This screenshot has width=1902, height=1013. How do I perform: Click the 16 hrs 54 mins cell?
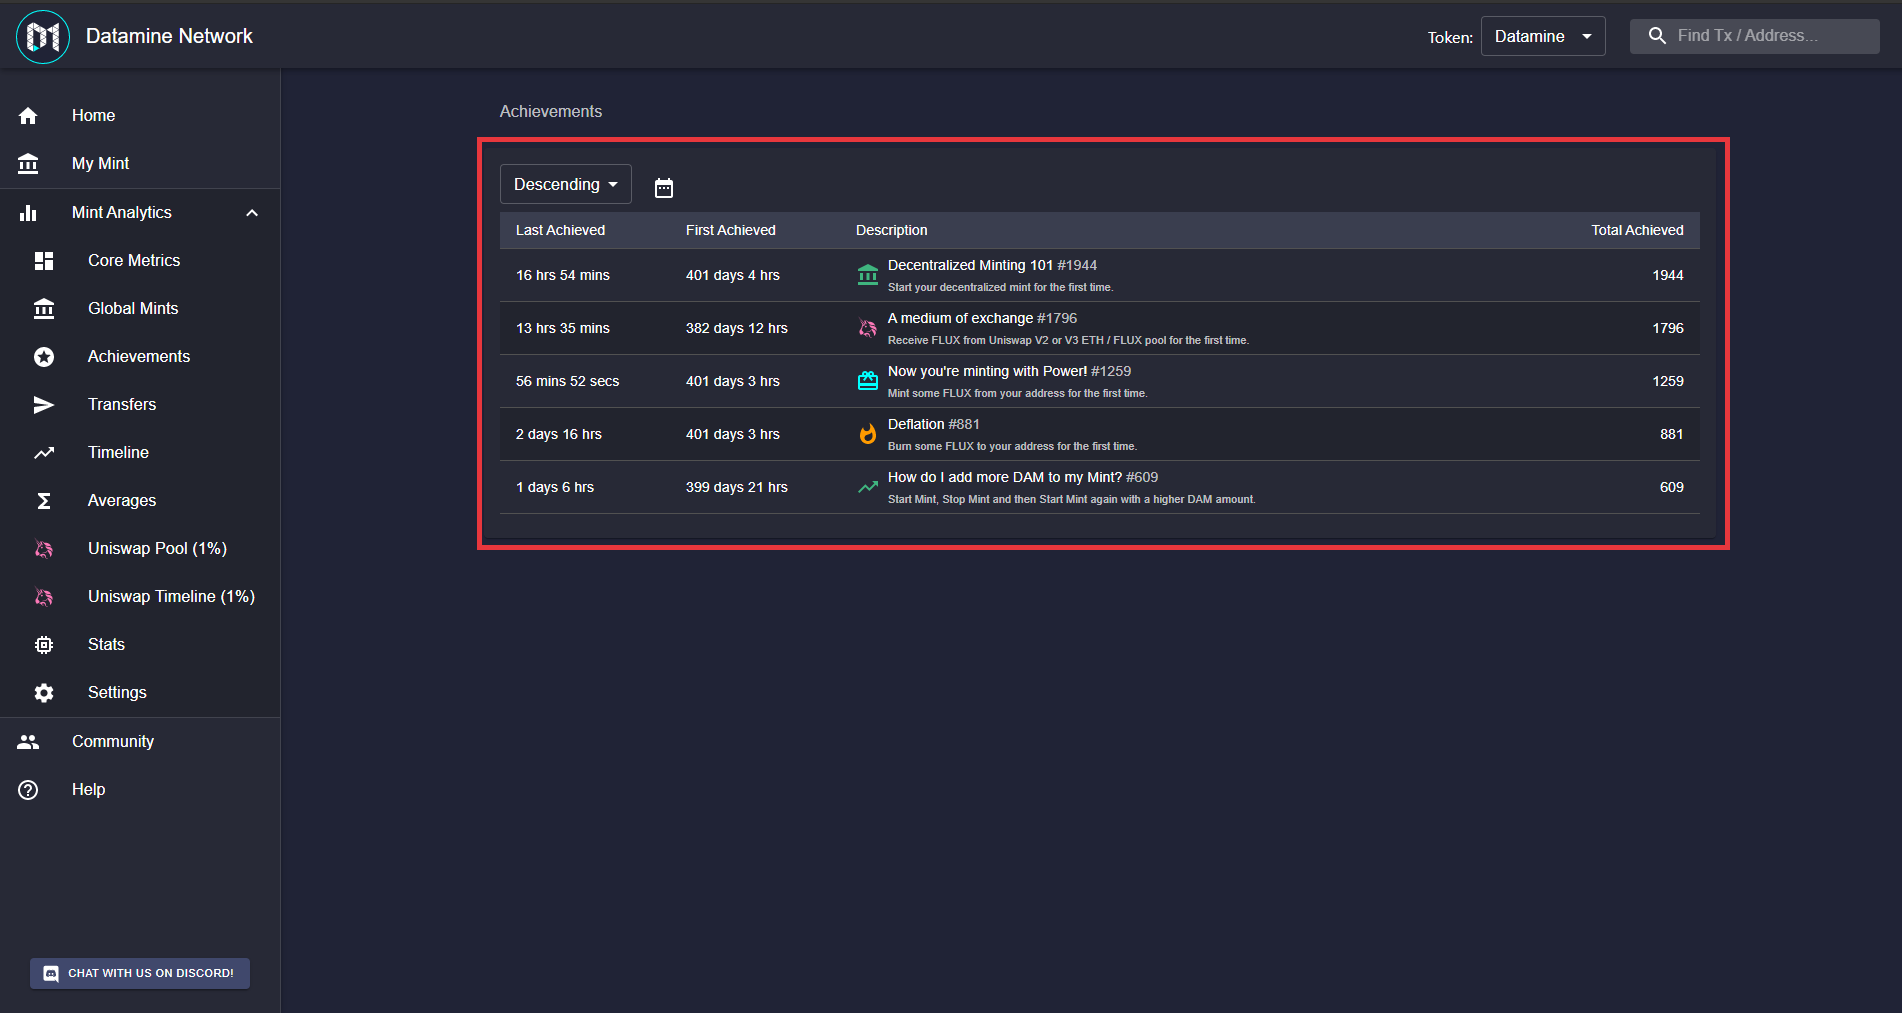[x=562, y=275]
